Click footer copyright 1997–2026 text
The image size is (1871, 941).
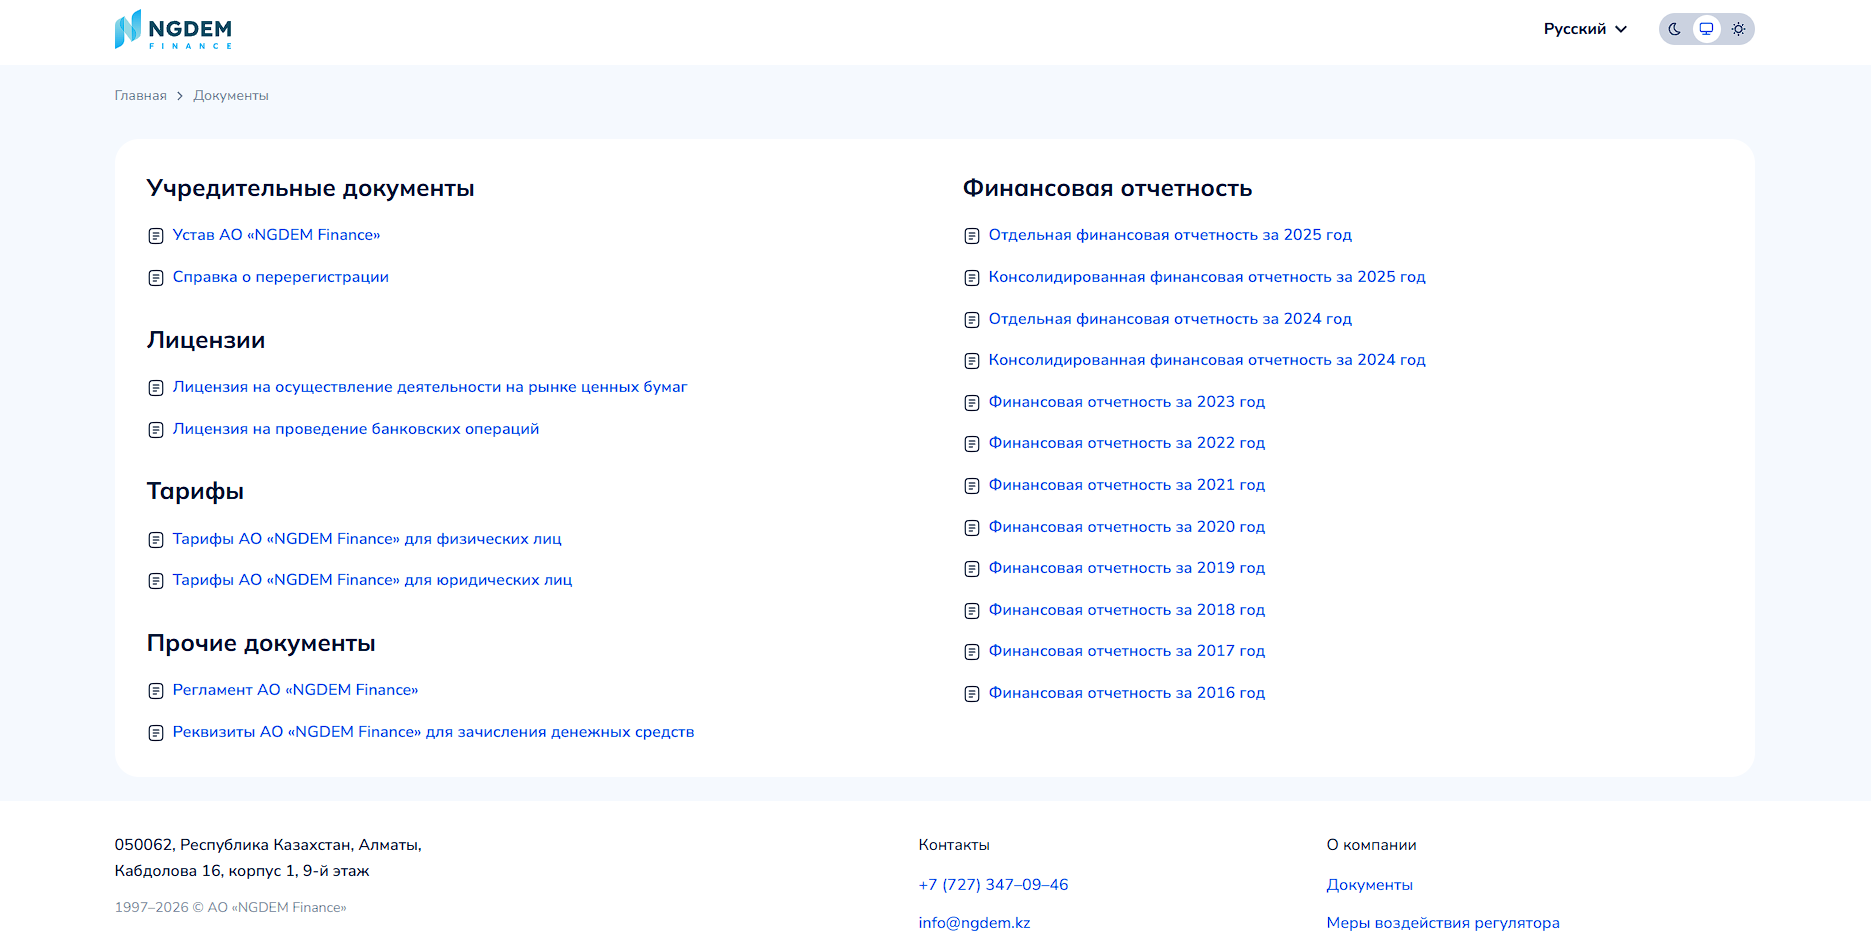coord(230,908)
